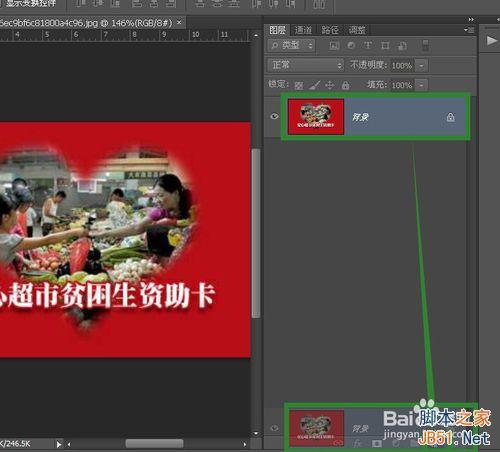Switch to the 路径 tab
This screenshot has height=452, width=500.
(x=330, y=30)
